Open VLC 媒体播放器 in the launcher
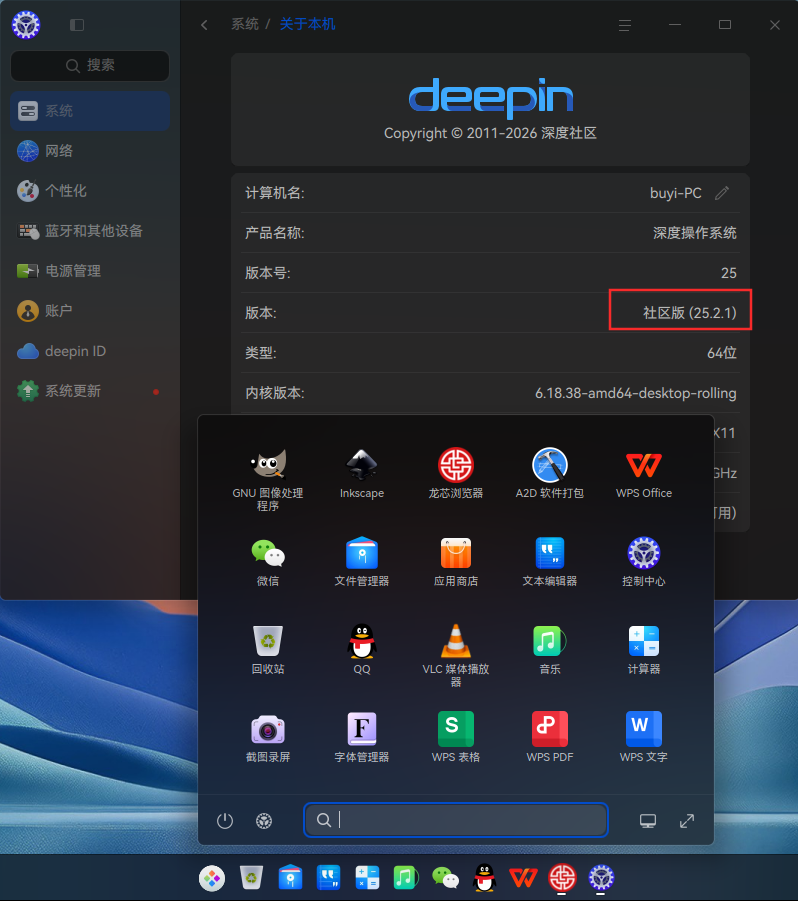Screen dimensions: 798x901 click(x=456, y=655)
